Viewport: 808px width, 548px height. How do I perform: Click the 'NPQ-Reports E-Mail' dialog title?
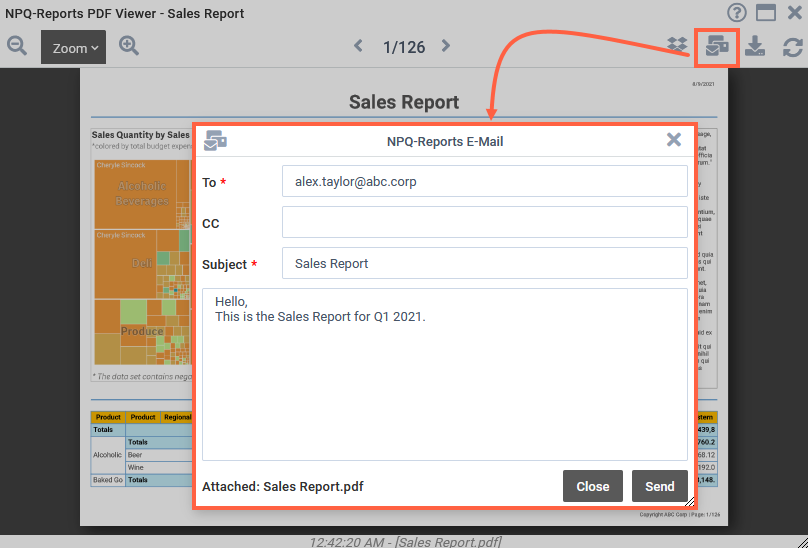tap(445, 141)
